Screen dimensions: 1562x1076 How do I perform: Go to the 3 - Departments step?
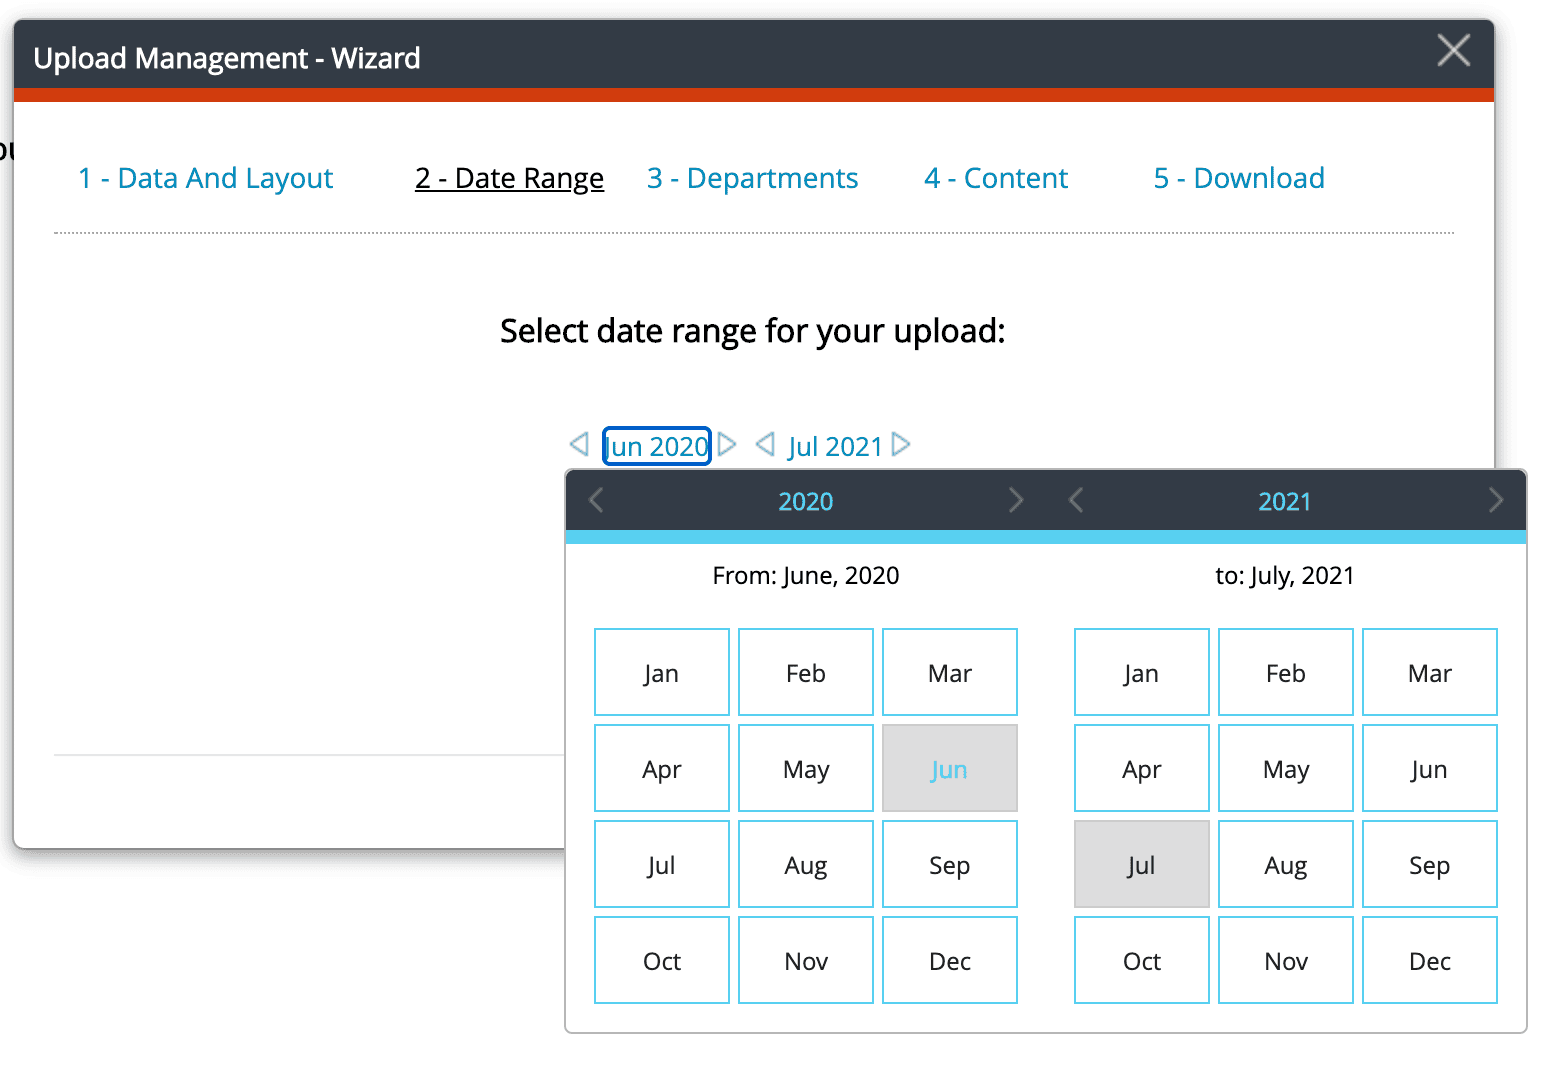(x=752, y=178)
